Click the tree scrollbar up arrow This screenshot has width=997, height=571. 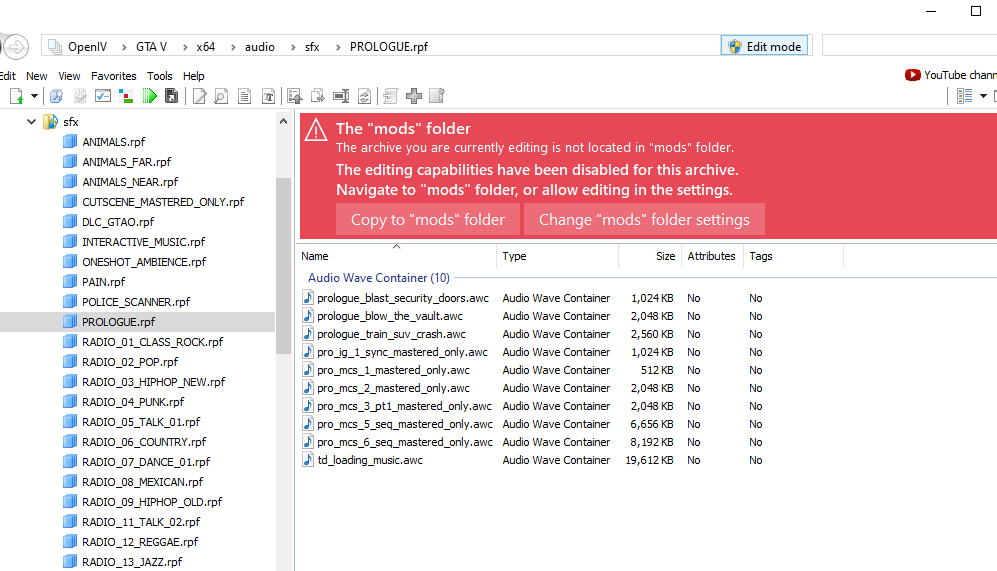(x=284, y=121)
